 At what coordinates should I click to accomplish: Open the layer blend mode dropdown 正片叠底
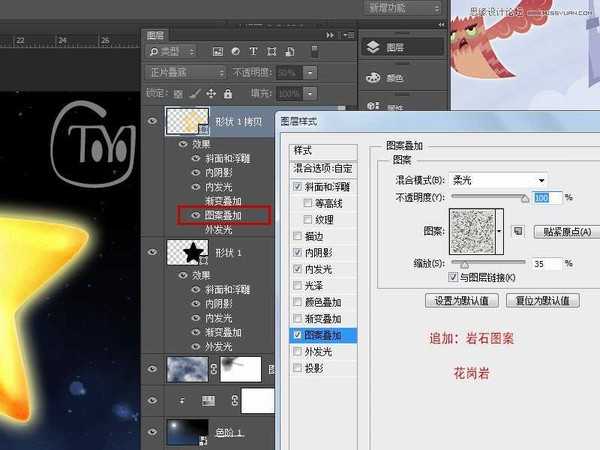click(186, 73)
